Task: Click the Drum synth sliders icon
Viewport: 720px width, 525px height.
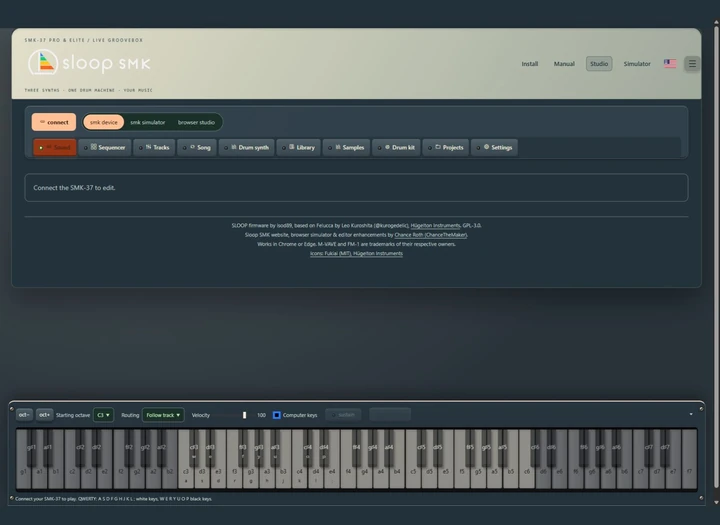Action: [234, 147]
